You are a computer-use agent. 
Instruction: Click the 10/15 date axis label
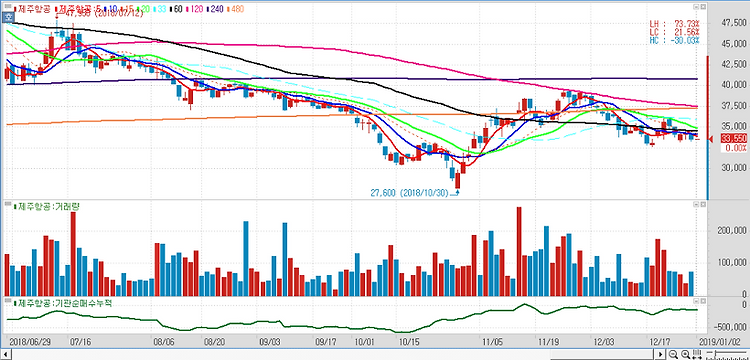[408, 342]
